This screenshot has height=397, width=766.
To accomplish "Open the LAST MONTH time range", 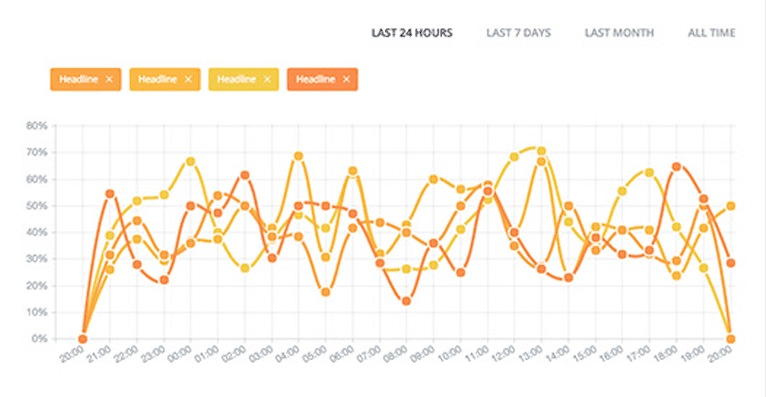I will (x=619, y=33).
